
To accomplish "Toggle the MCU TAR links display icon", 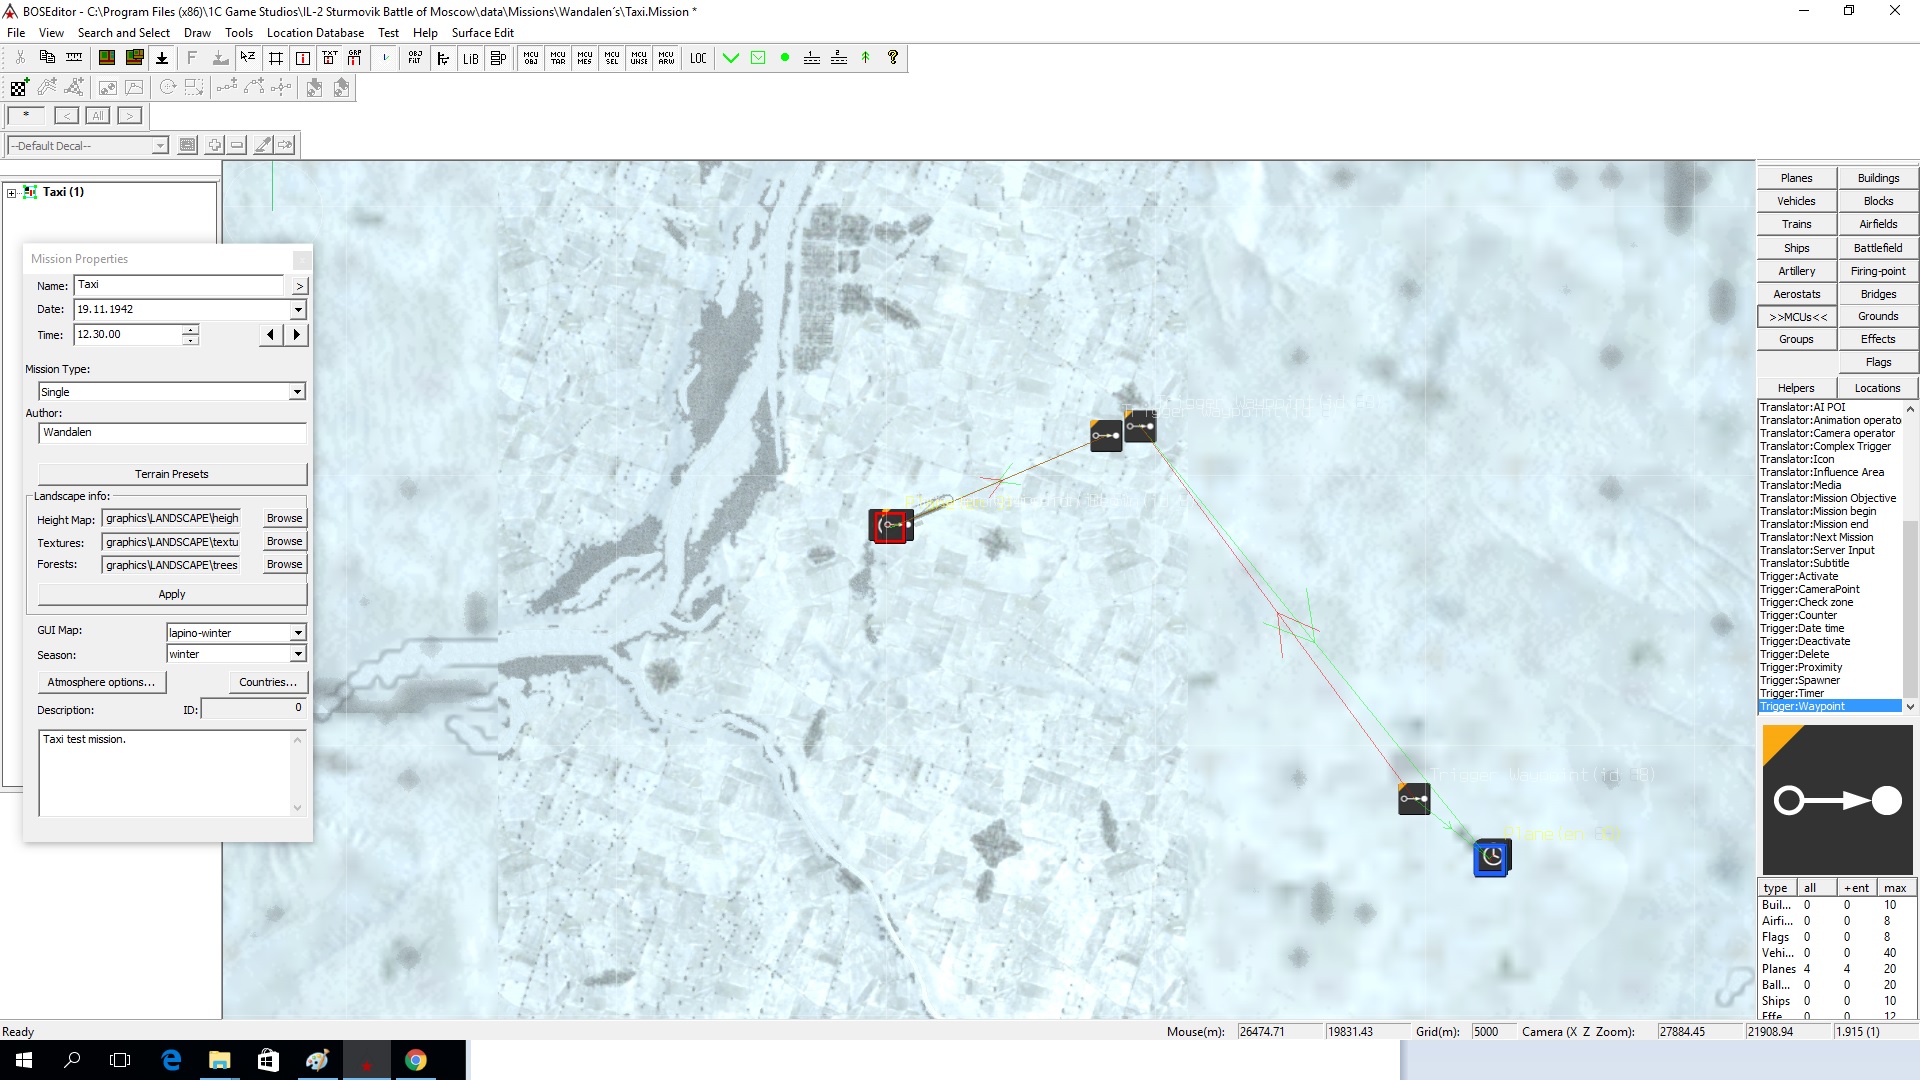I will click(x=558, y=58).
